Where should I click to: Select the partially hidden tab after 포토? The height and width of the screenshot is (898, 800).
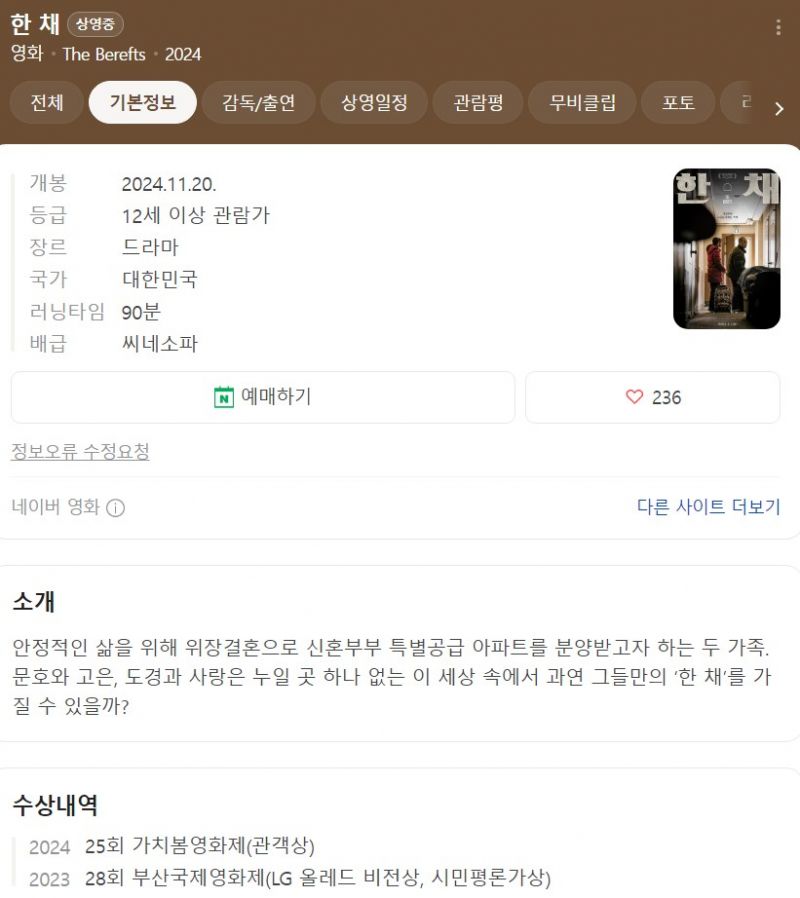click(x=743, y=103)
